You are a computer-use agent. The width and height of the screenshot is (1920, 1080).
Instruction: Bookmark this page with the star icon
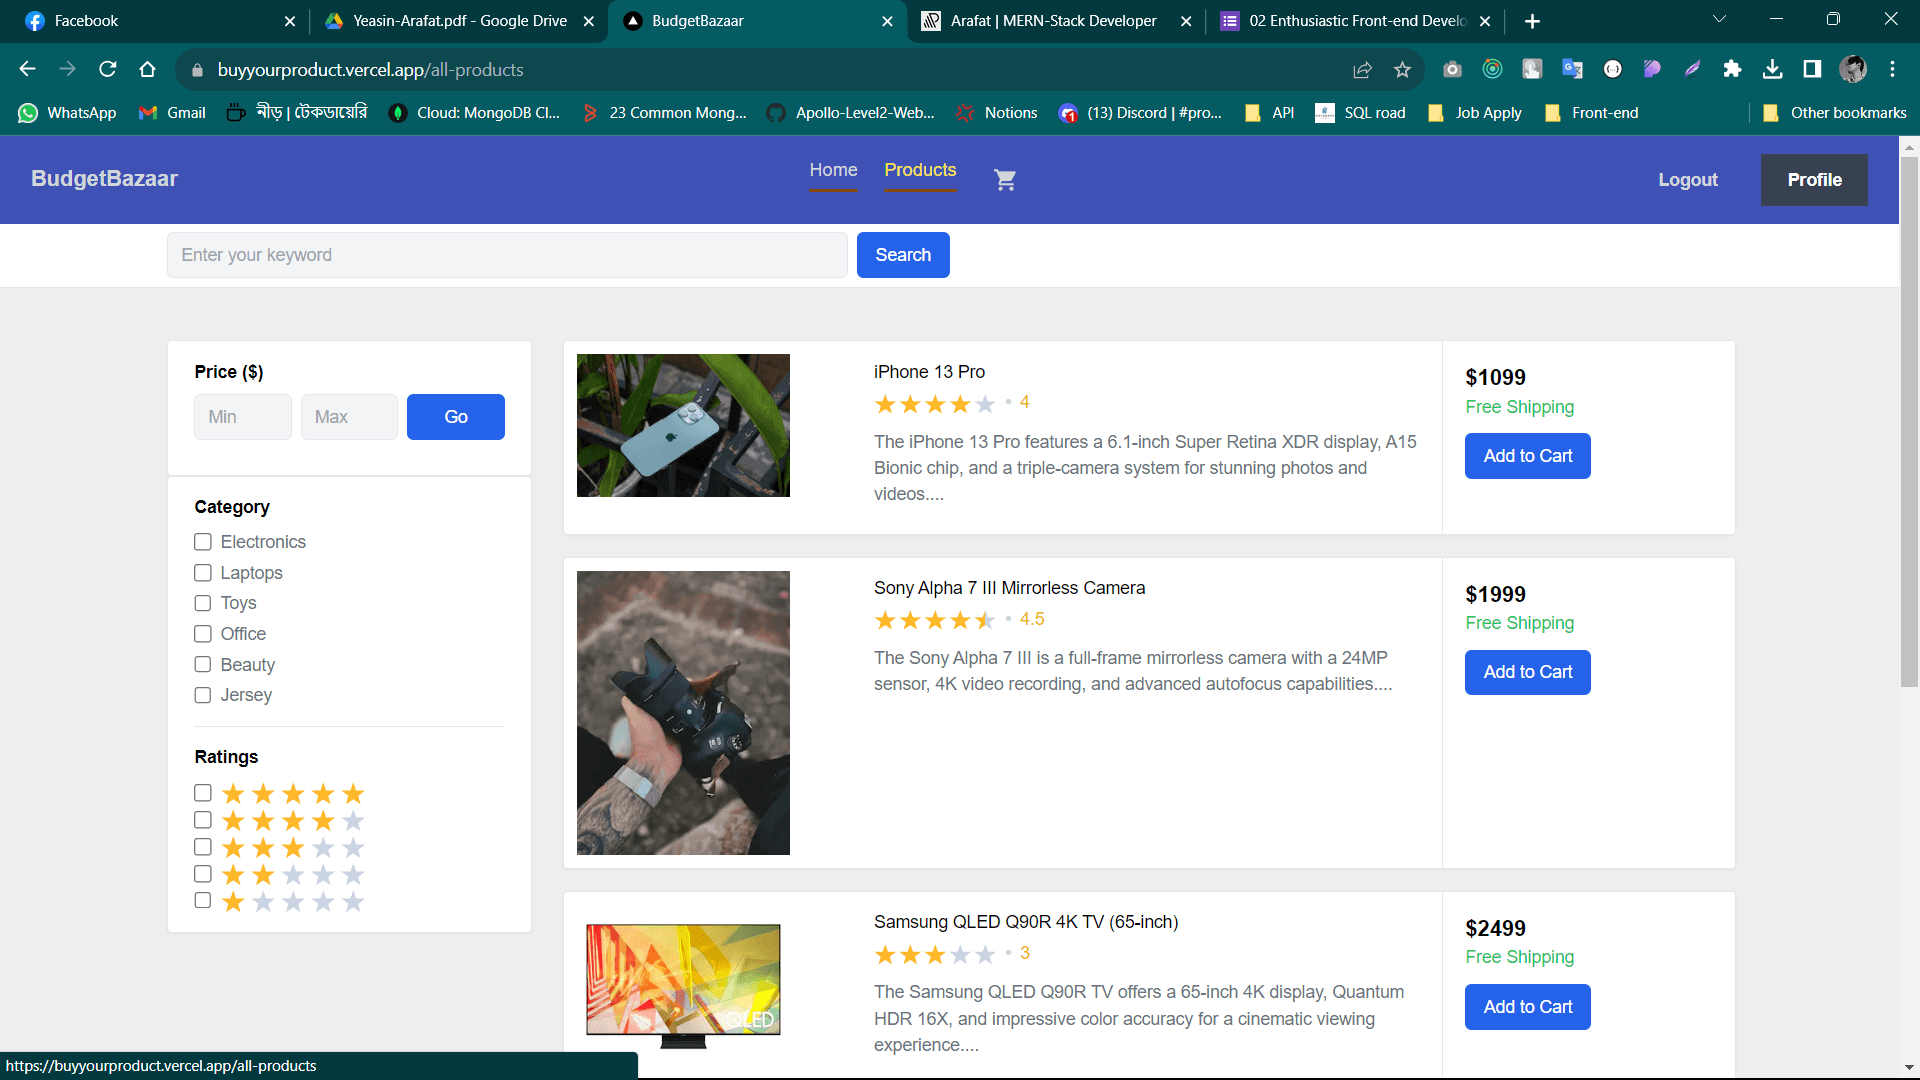(x=1402, y=69)
